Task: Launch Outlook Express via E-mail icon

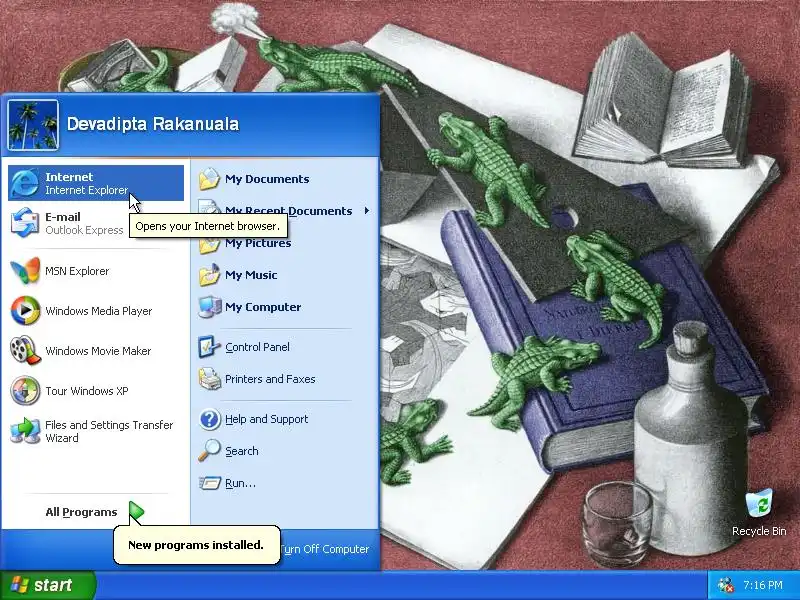Action: coord(24,223)
